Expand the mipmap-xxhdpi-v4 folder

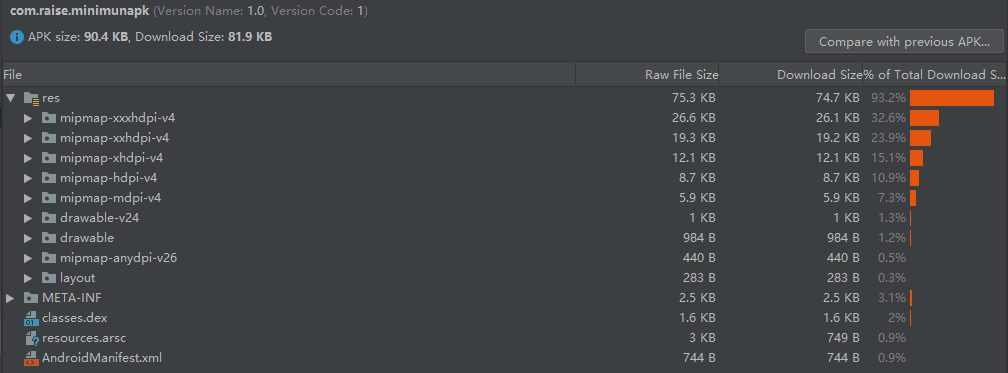pos(28,138)
